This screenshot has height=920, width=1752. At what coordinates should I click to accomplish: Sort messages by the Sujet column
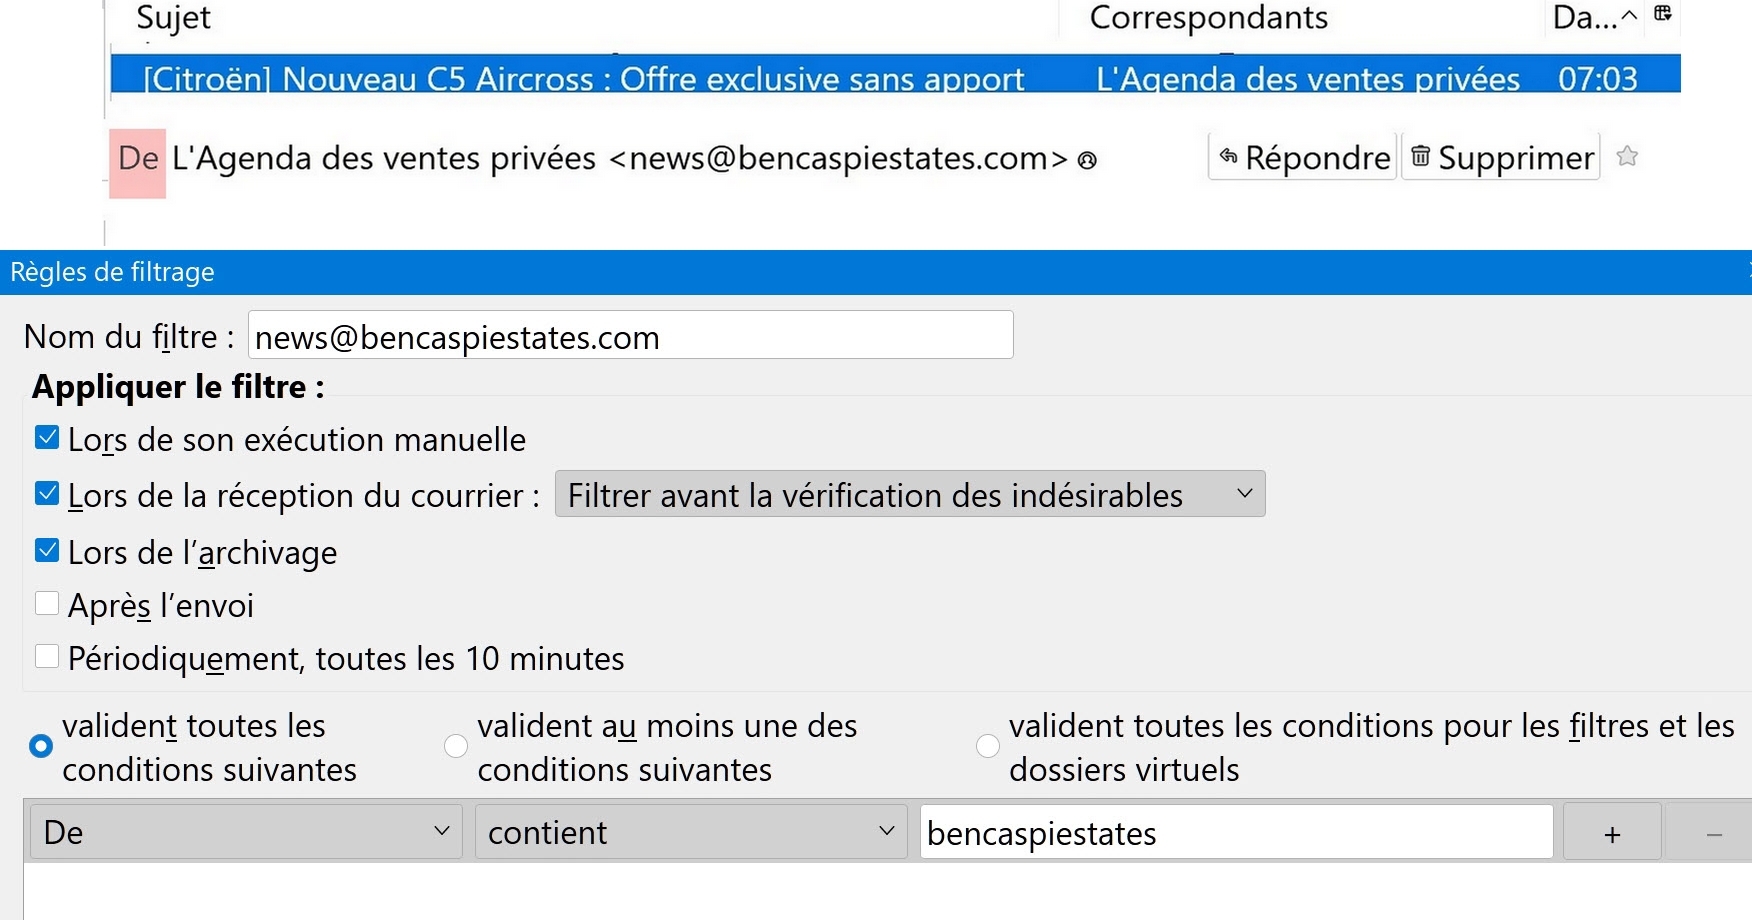click(174, 17)
